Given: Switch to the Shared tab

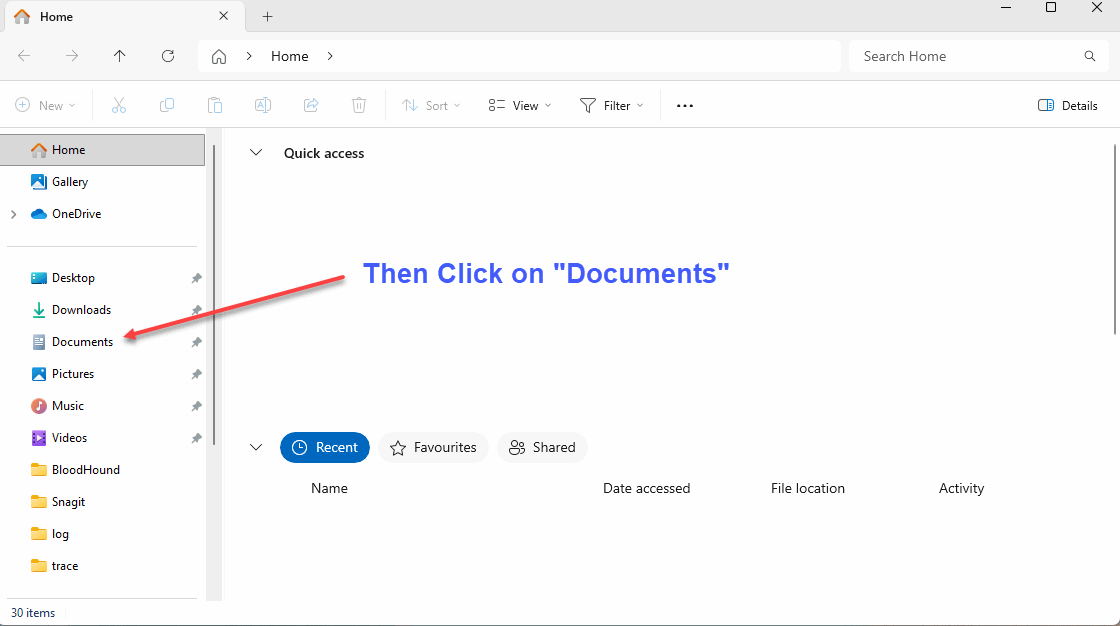Looking at the screenshot, I should [542, 447].
